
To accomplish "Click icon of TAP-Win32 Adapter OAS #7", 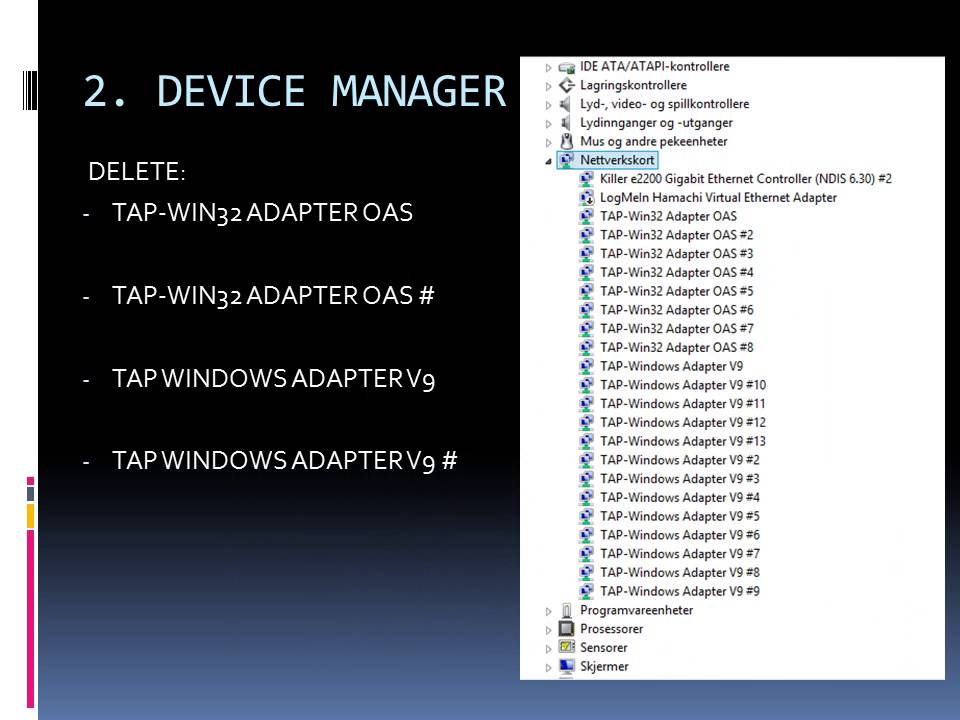I will pos(587,329).
